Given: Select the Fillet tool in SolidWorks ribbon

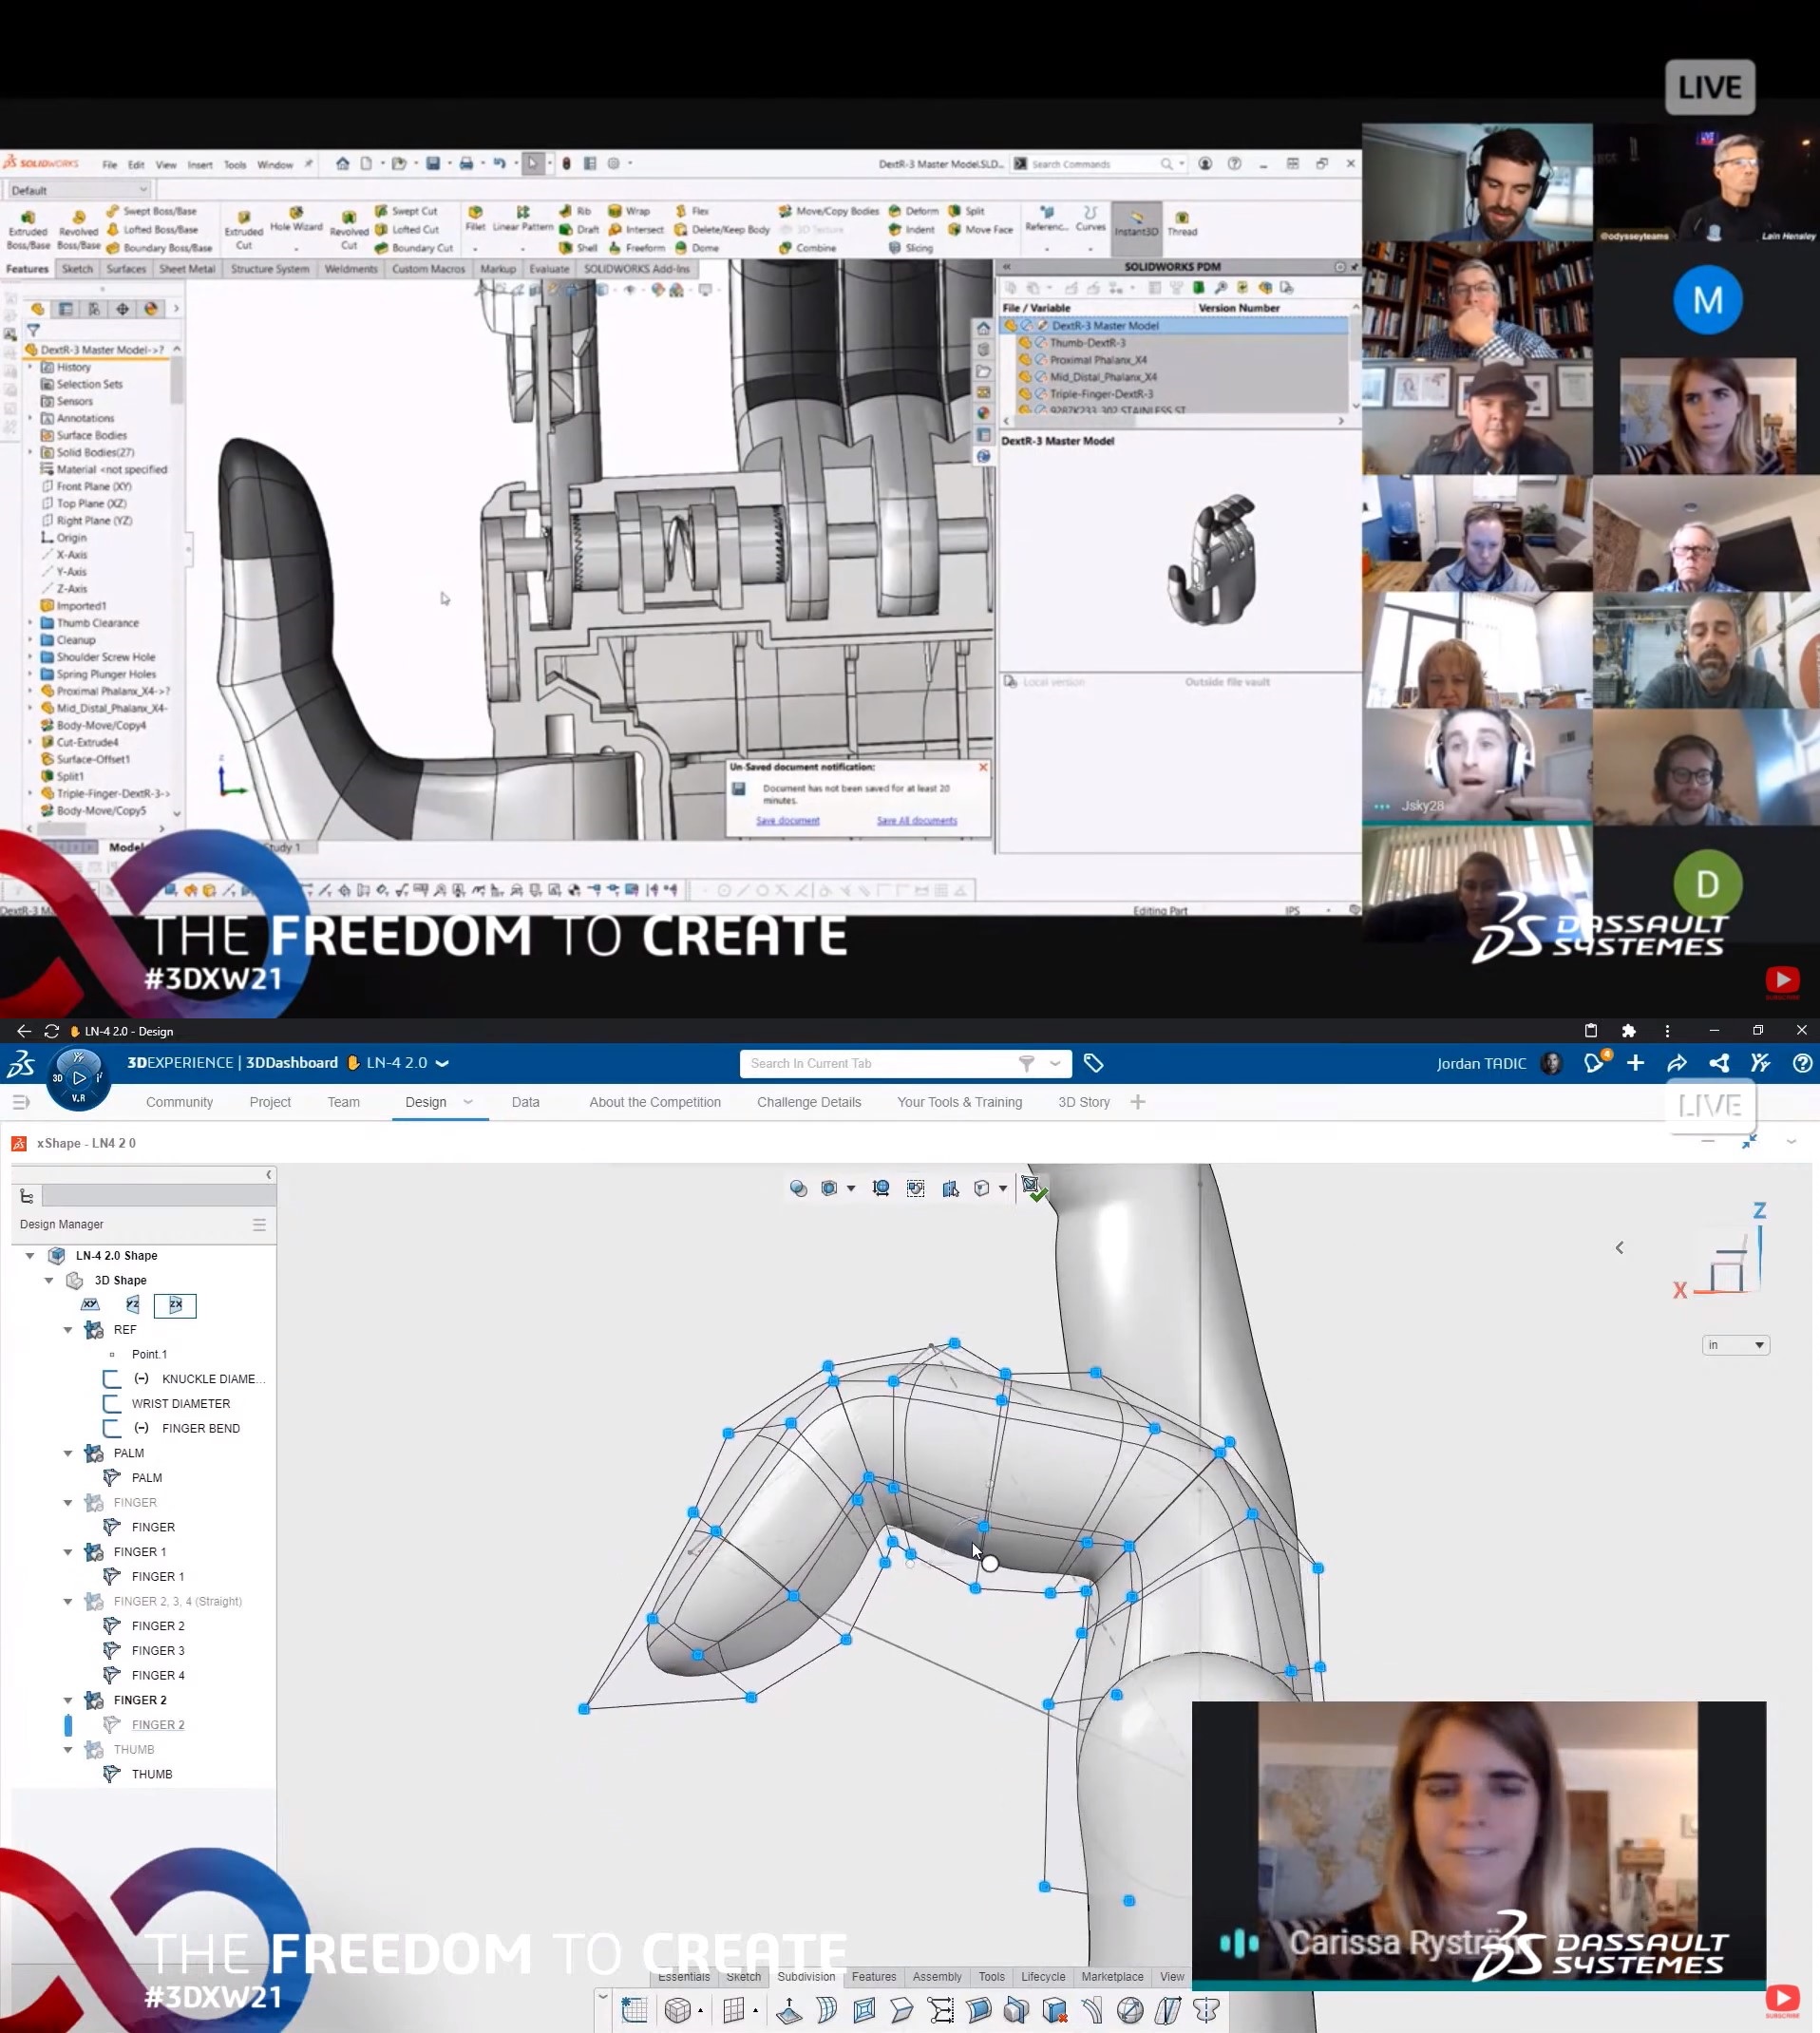Looking at the screenshot, I should click(475, 218).
